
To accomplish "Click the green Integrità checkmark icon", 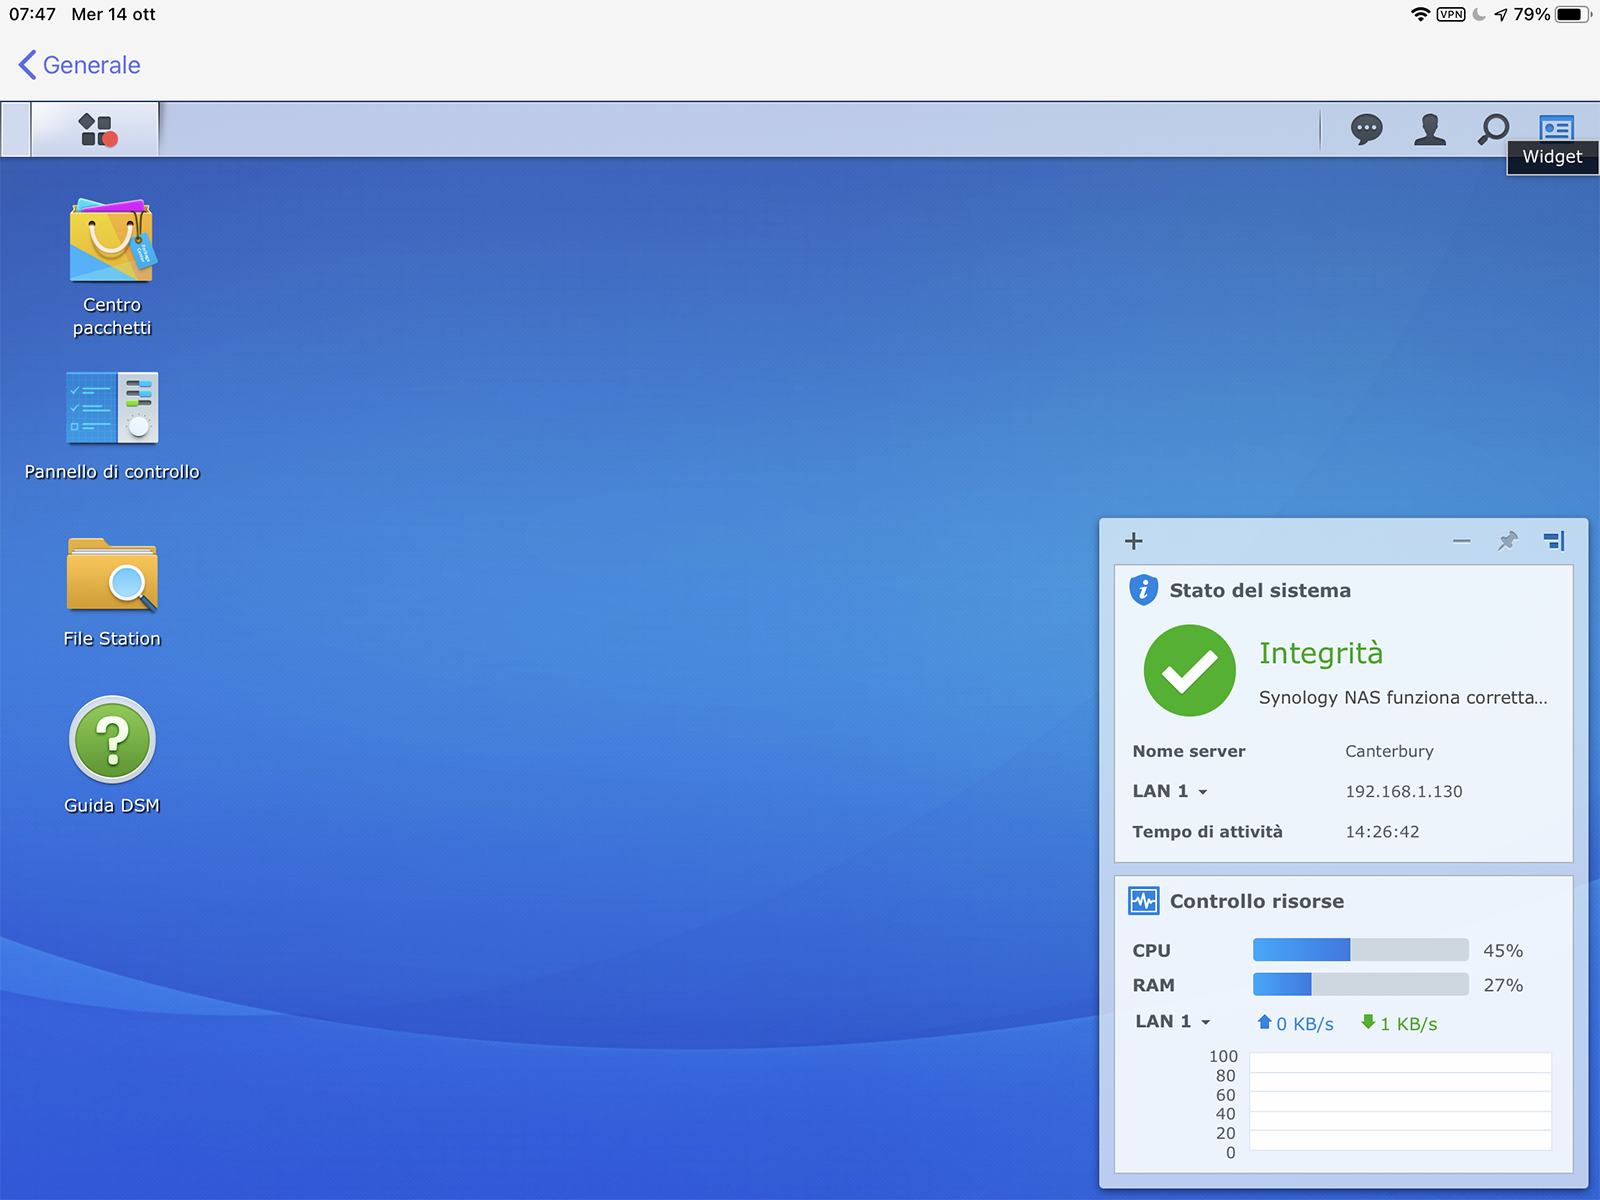I will [1189, 671].
